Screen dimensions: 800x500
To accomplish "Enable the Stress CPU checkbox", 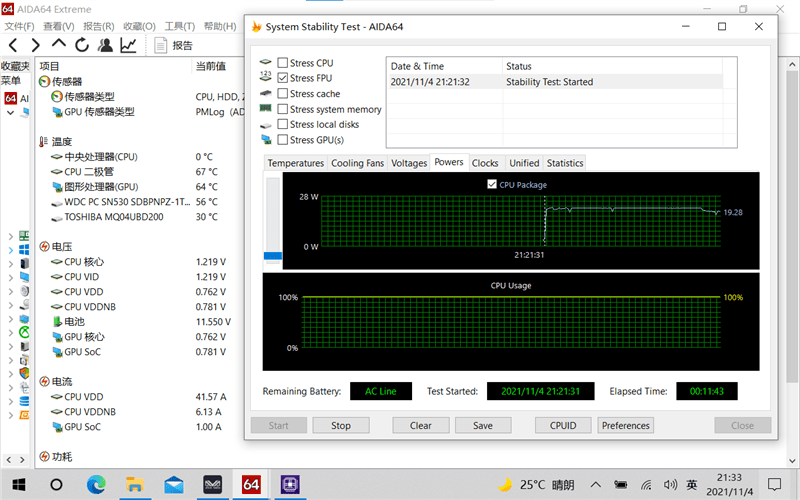I will 283,63.
